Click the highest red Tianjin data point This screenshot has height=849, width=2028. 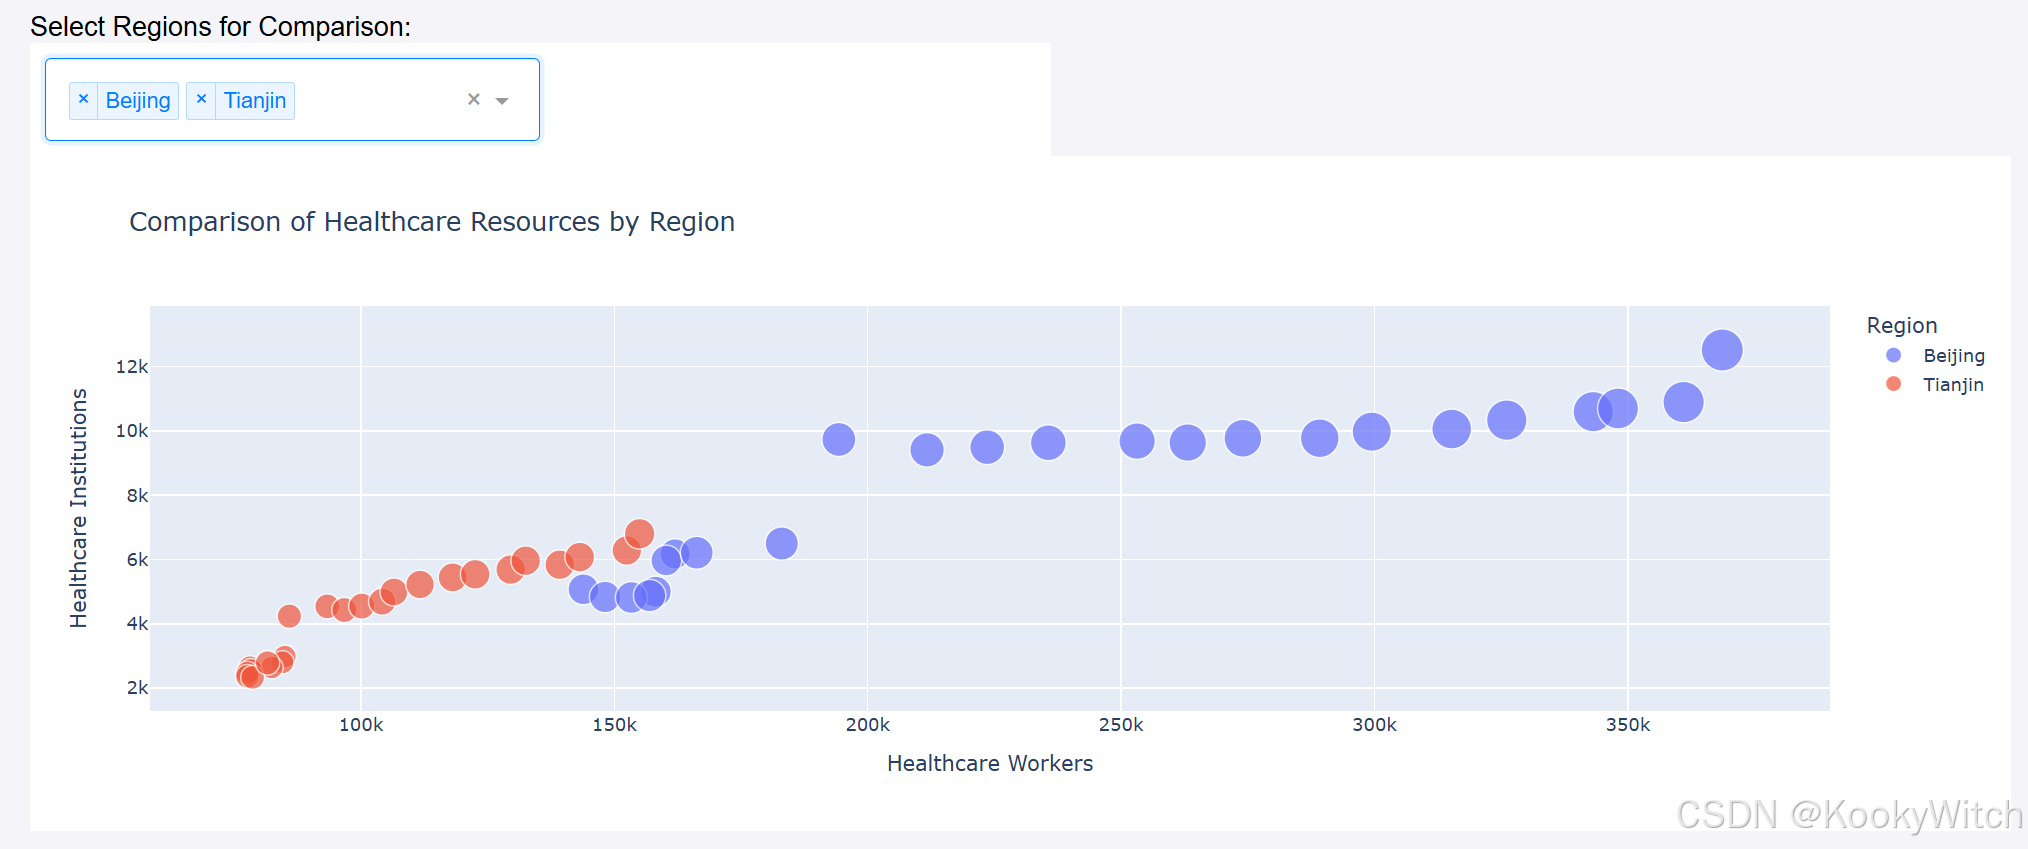637,533
